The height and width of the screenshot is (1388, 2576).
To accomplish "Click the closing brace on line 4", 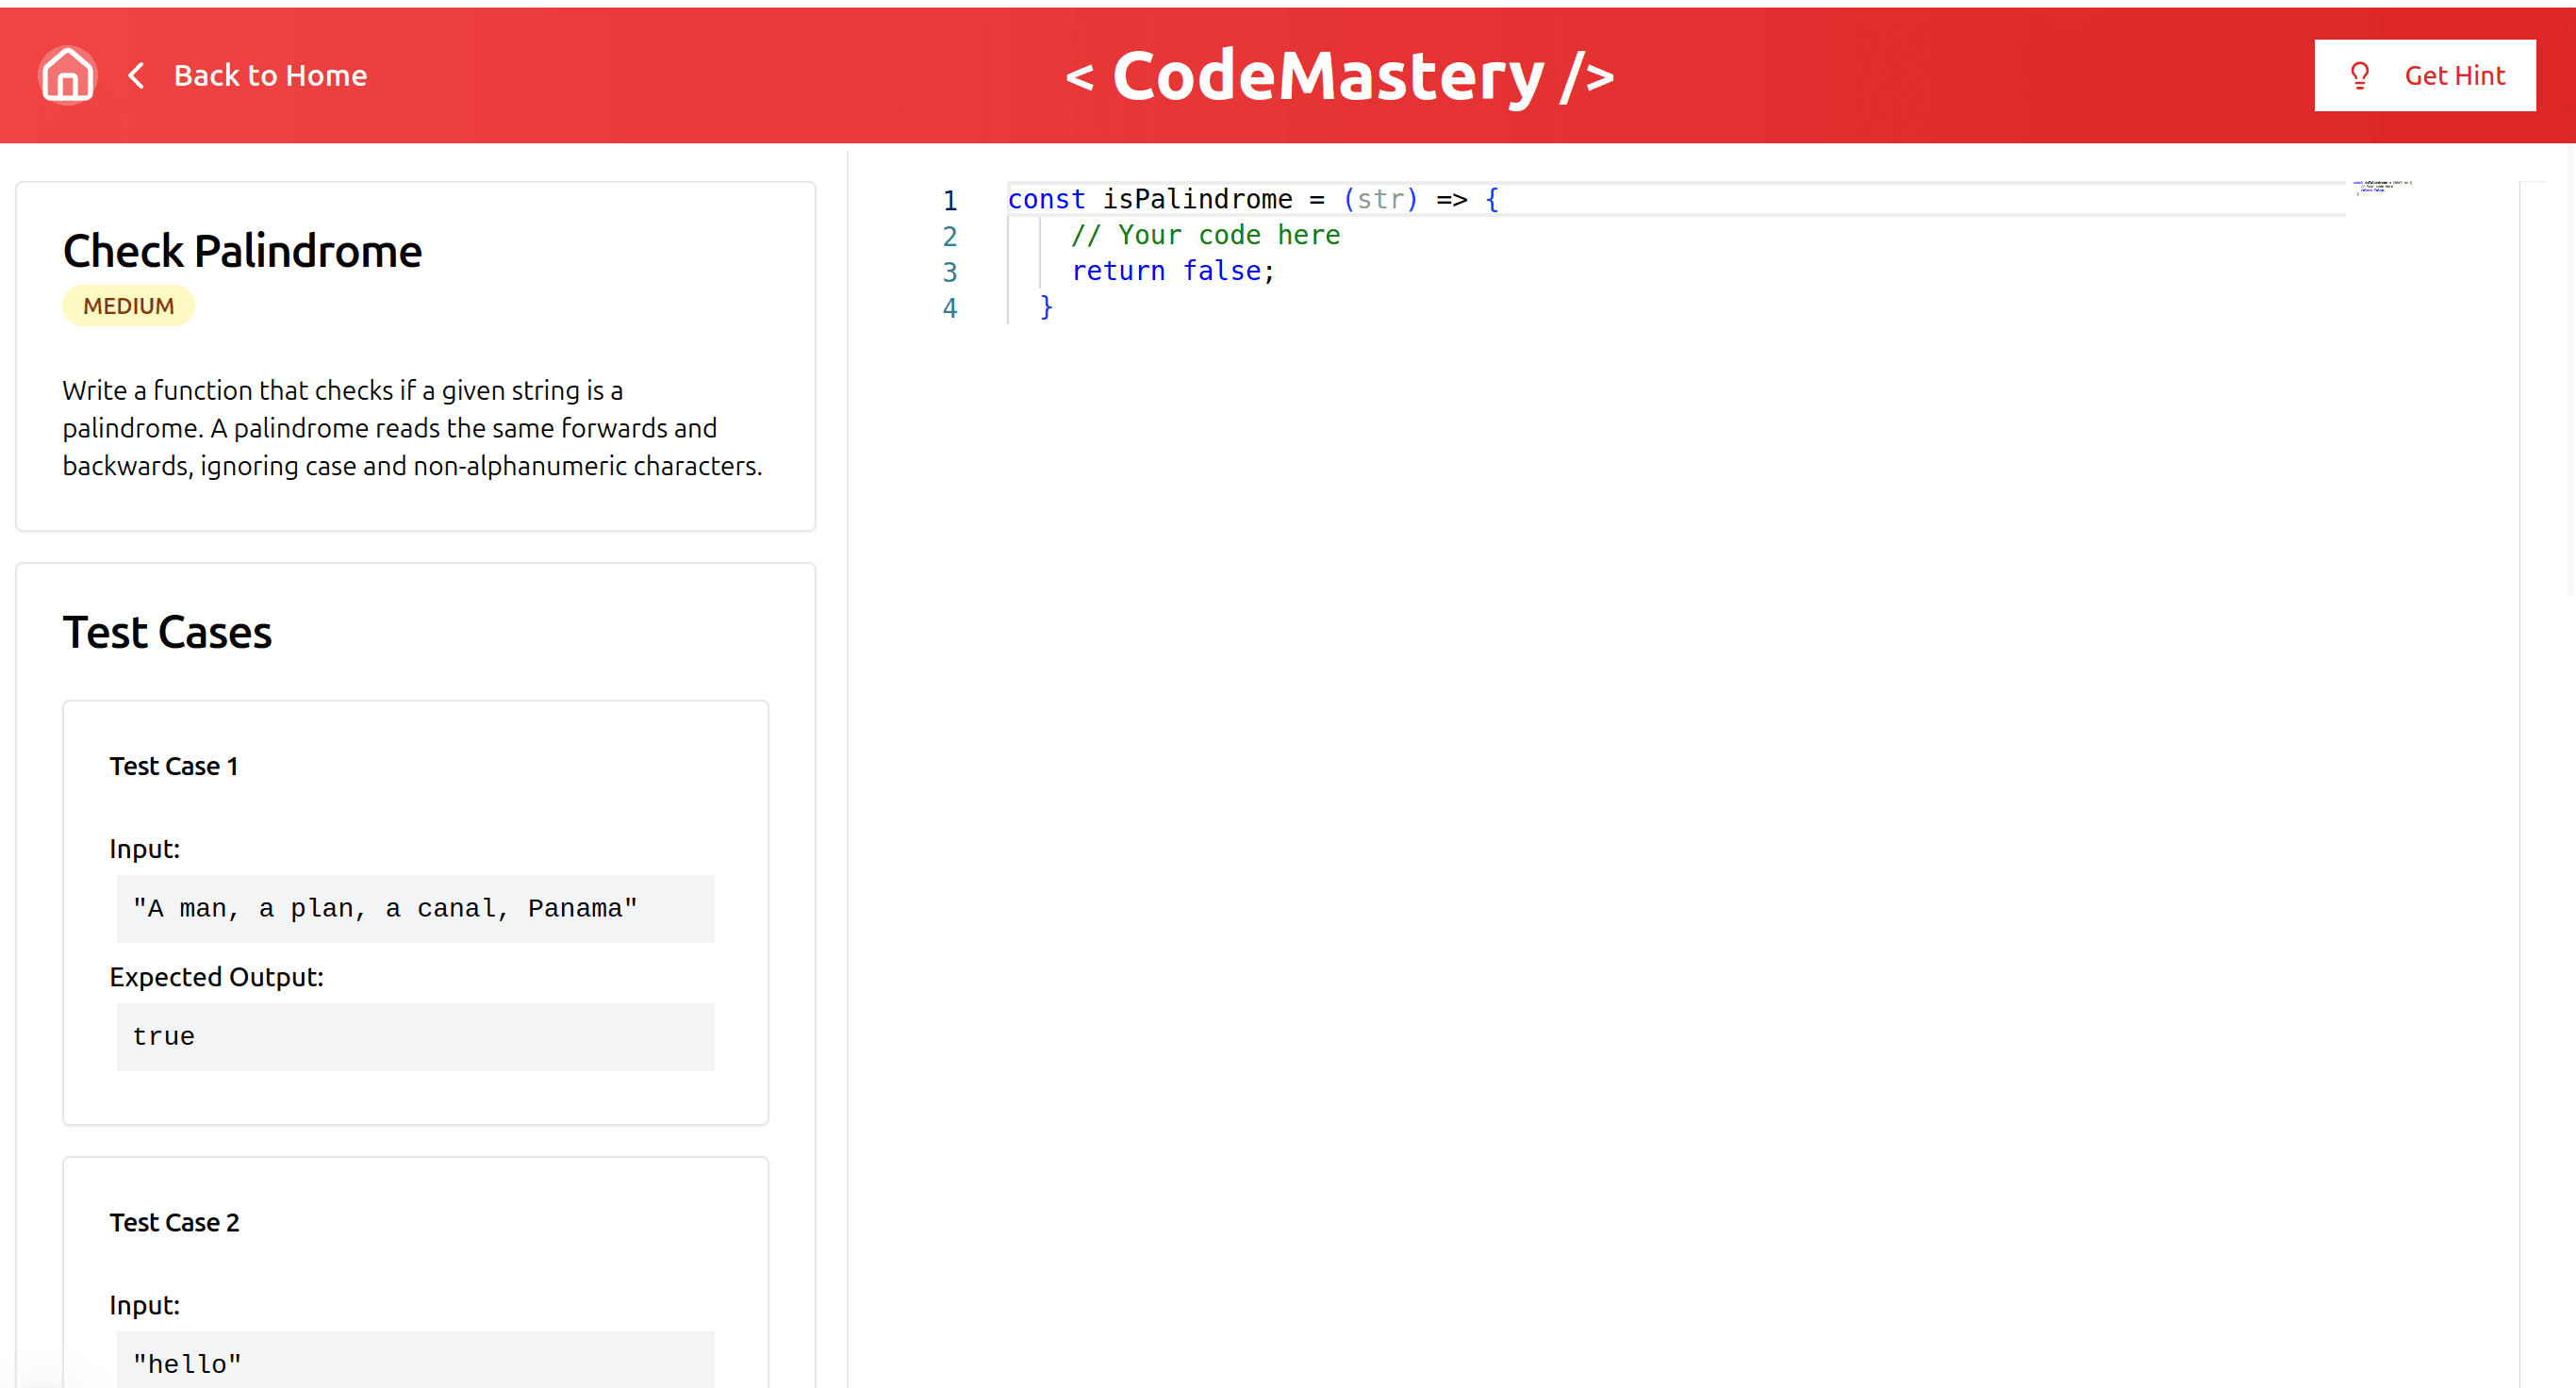I will [x=1046, y=307].
